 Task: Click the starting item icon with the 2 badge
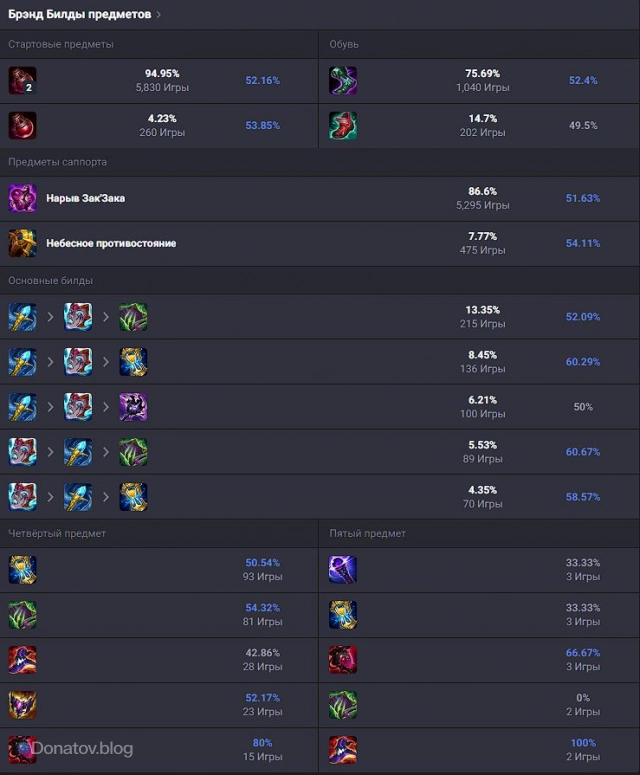click(x=22, y=81)
